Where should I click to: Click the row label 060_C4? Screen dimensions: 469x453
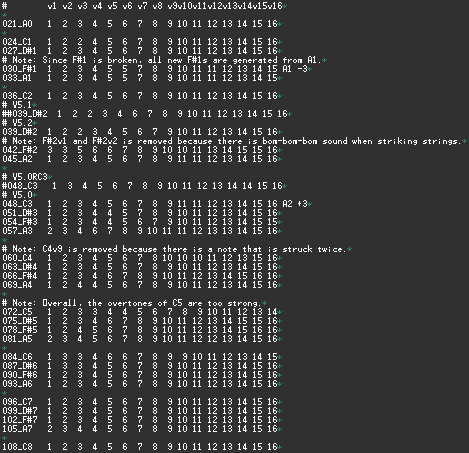[x=17, y=258]
